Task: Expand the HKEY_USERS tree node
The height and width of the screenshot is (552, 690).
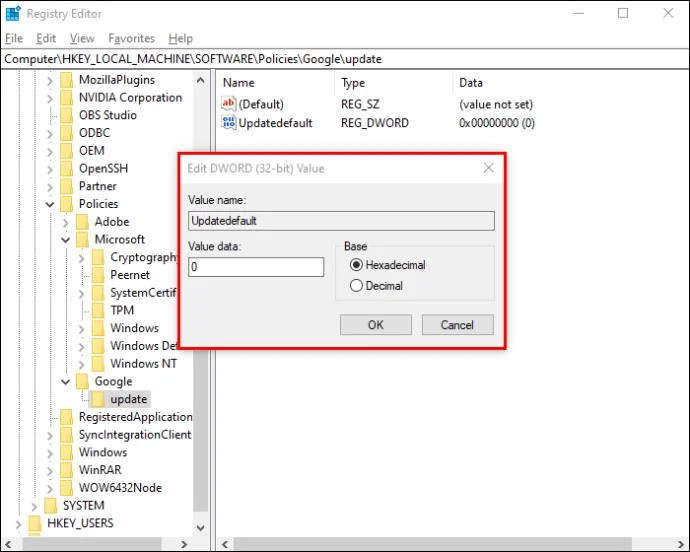Action: [x=18, y=524]
